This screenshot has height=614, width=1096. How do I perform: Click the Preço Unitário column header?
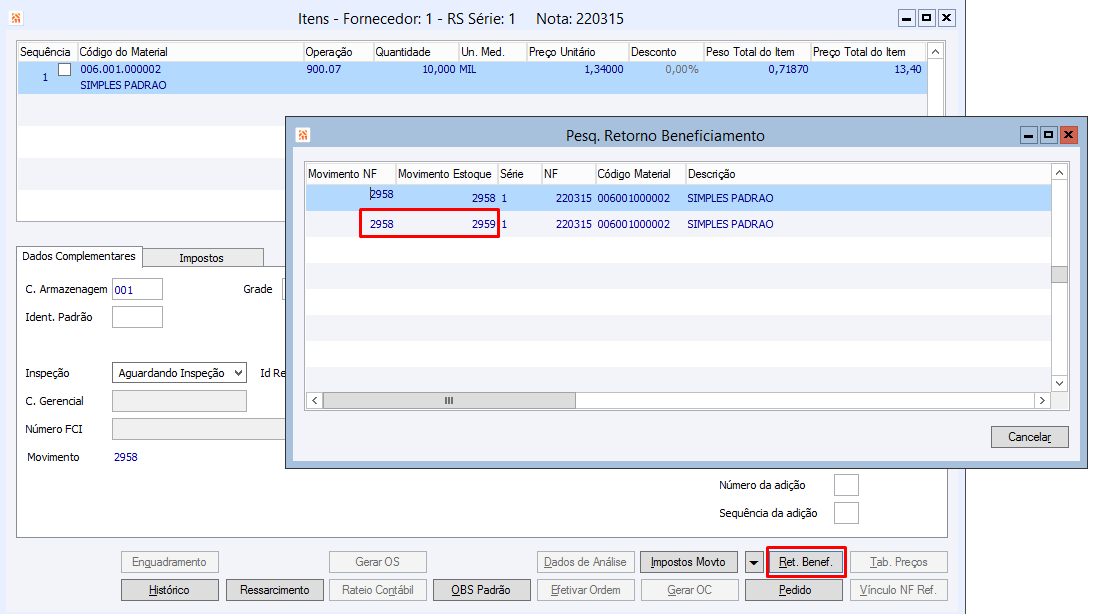point(577,52)
